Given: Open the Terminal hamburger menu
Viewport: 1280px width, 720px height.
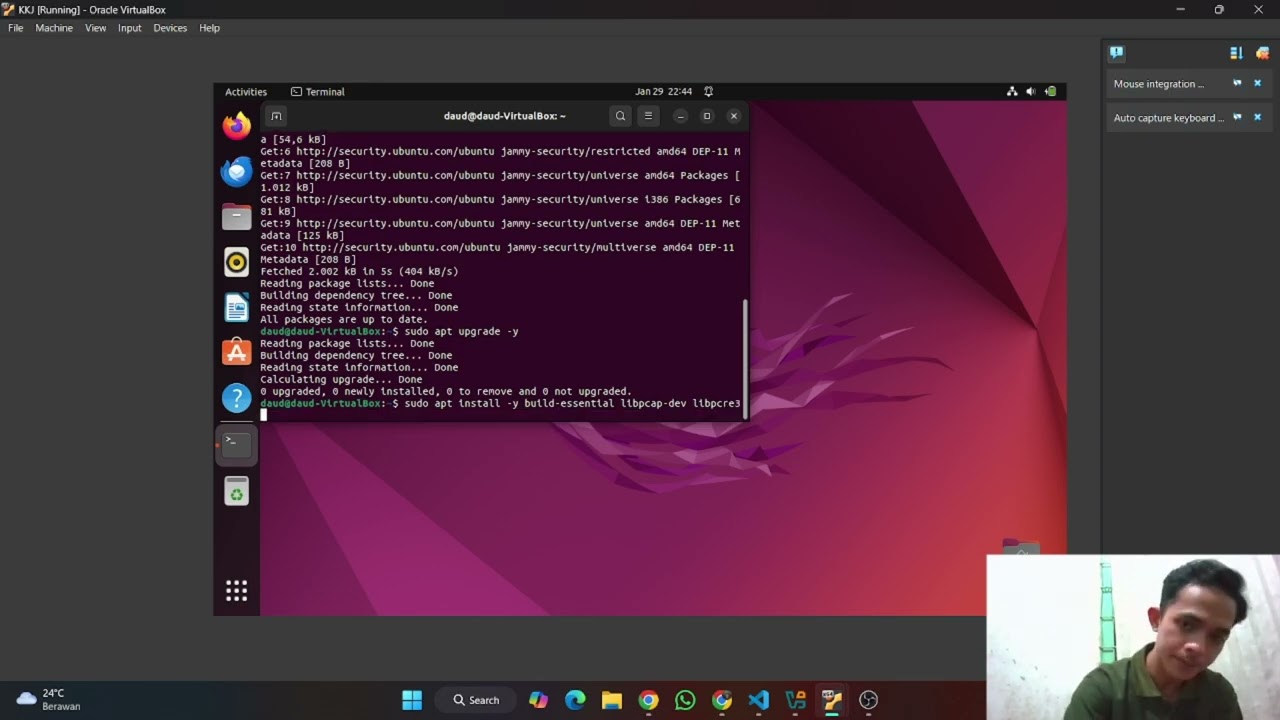Looking at the screenshot, I should pyautogui.click(x=648, y=116).
